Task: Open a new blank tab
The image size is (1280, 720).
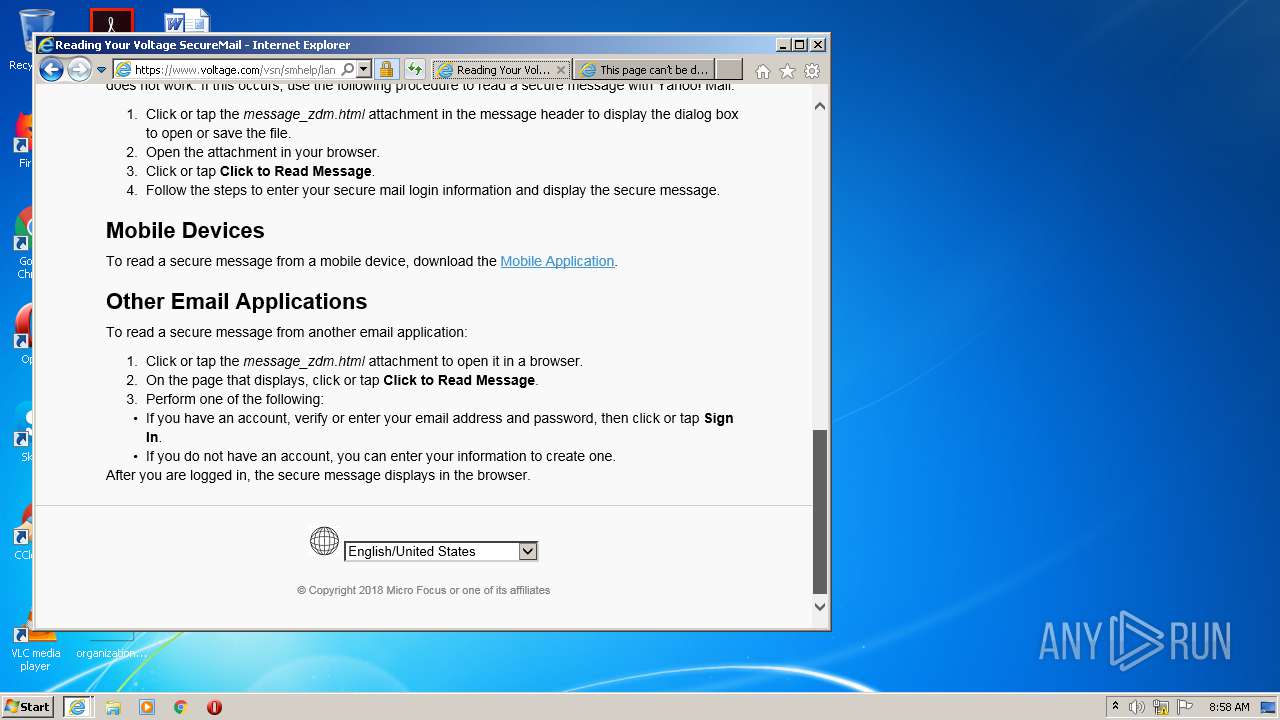Action: tap(729, 69)
